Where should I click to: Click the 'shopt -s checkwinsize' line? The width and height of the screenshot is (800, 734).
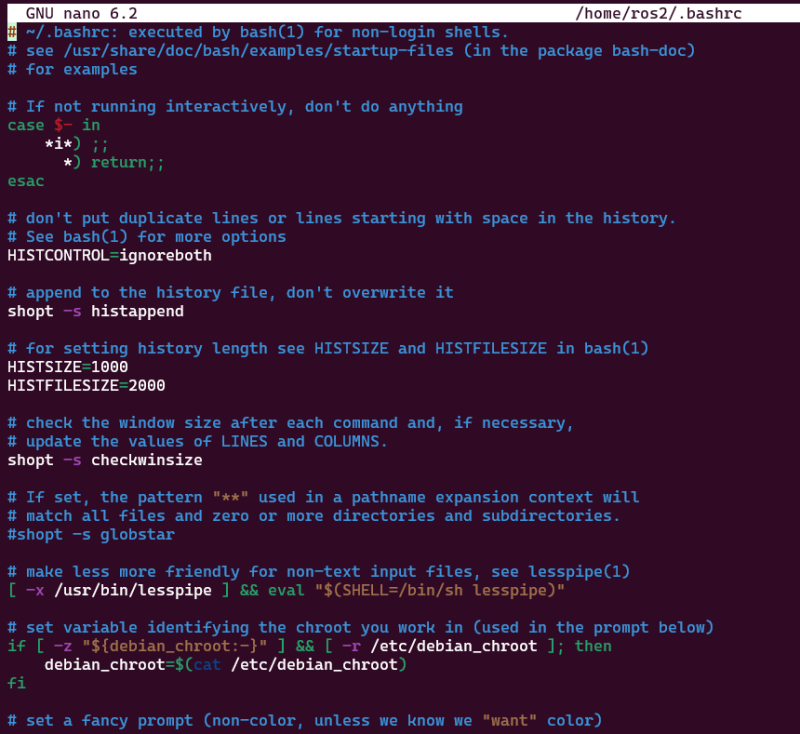click(x=105, y=460)
